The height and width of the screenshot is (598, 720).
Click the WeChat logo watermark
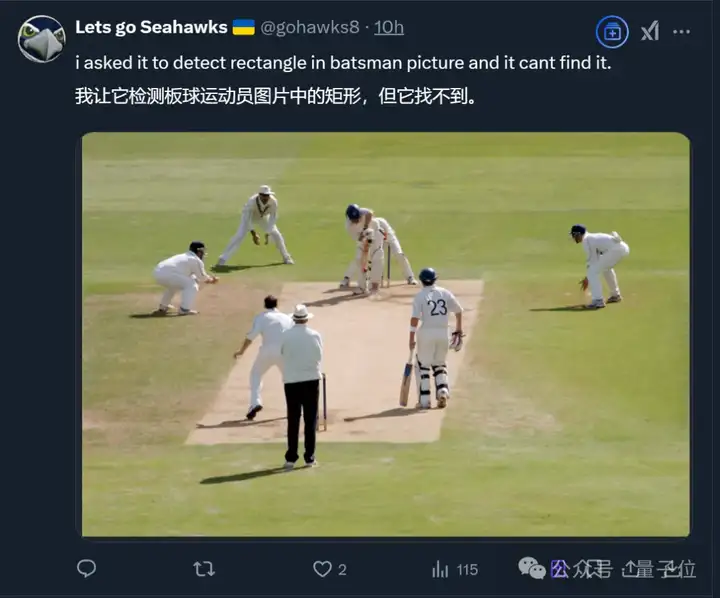click(x=532, y=568)
